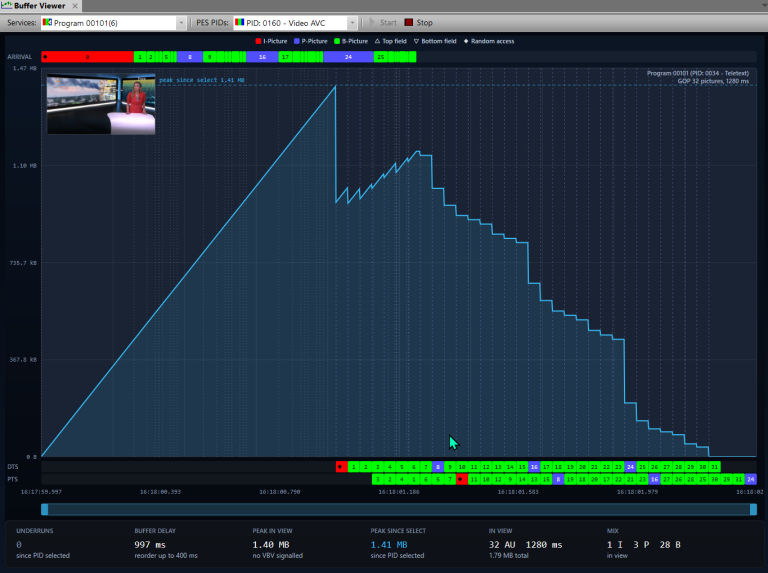Click the Bottom field triangle legend icon
The width and height of the screenshot is (768, 573).
point(416,41)
